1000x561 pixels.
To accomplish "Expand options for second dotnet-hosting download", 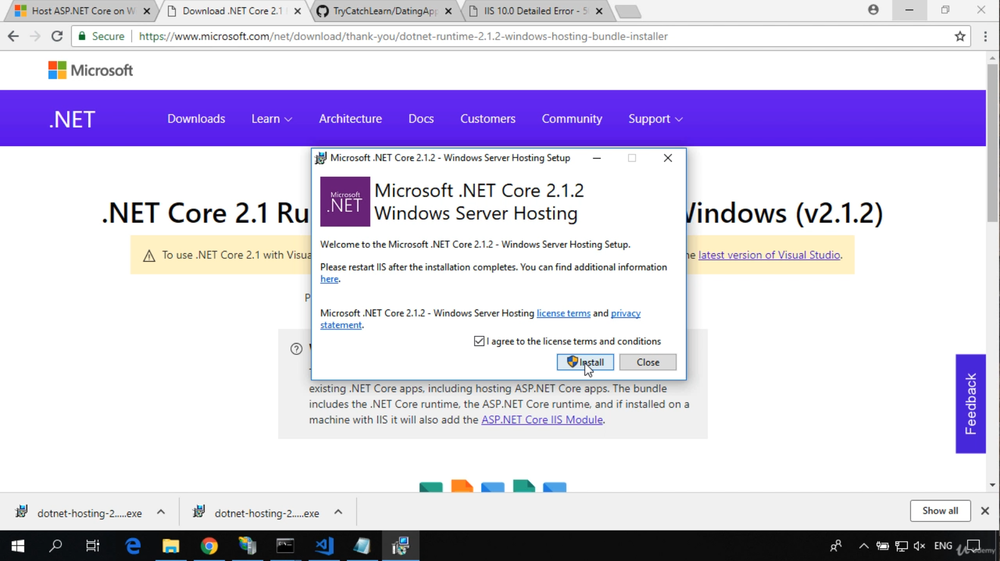I will (338, 512).
